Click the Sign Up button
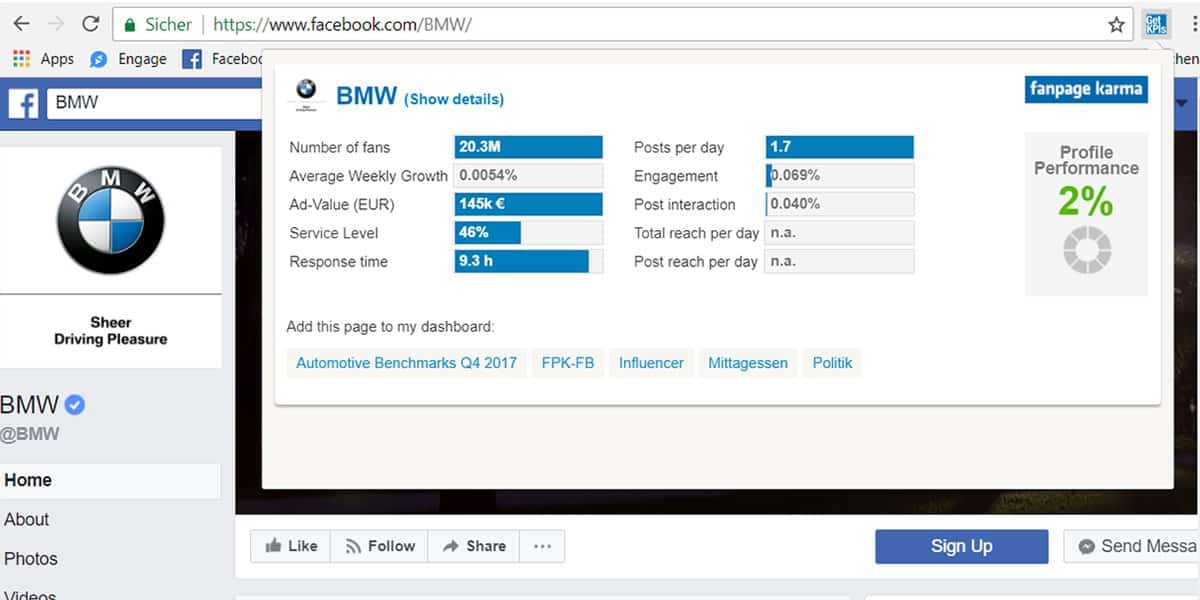Screen dimensions: 1200x600 [961, 546]
